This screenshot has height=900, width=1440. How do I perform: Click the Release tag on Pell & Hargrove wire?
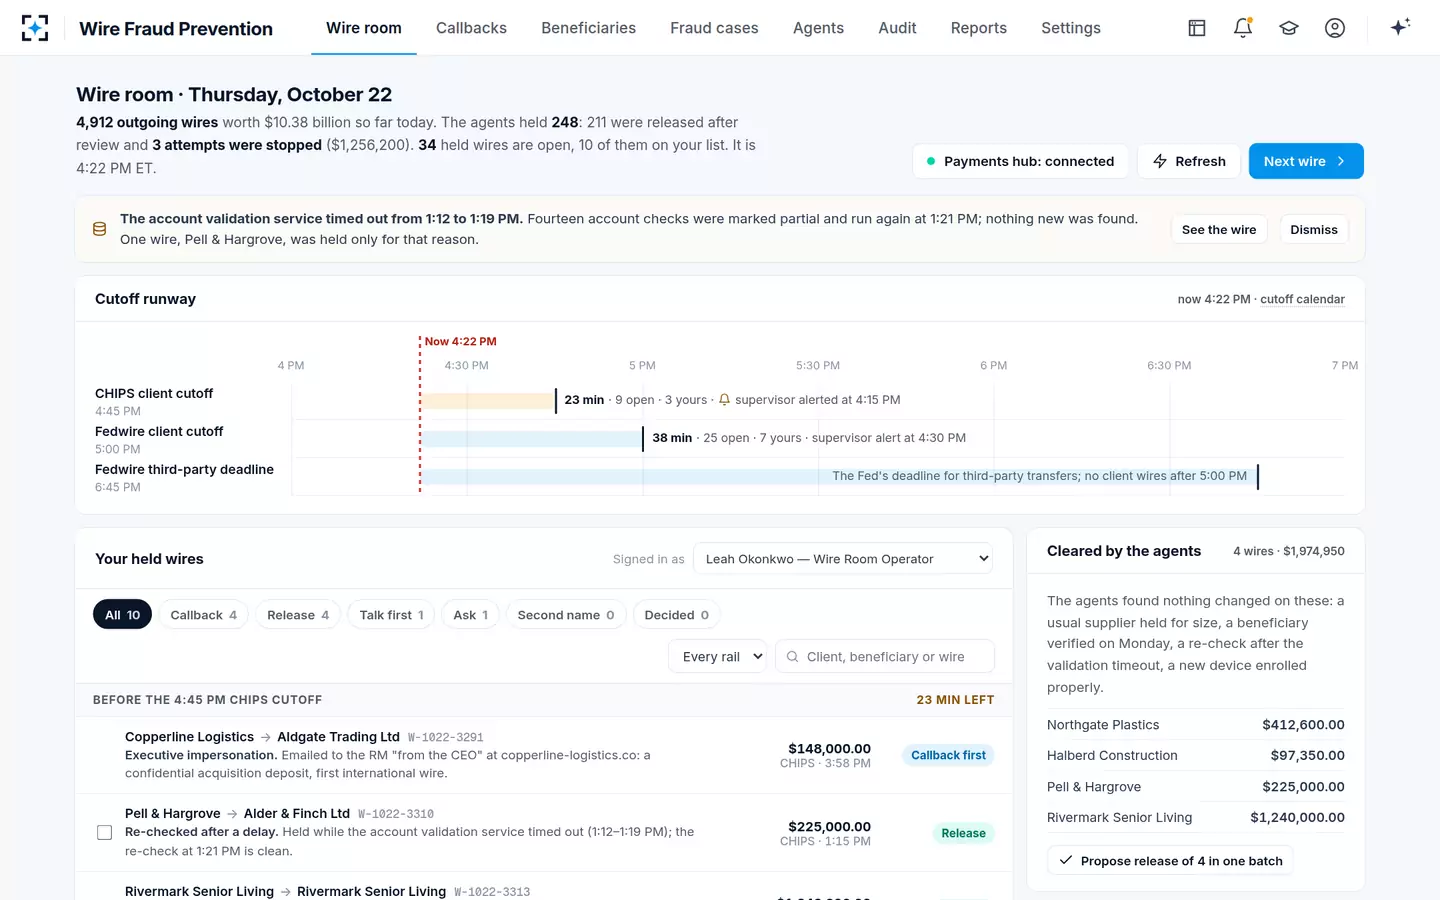(963, 833)
